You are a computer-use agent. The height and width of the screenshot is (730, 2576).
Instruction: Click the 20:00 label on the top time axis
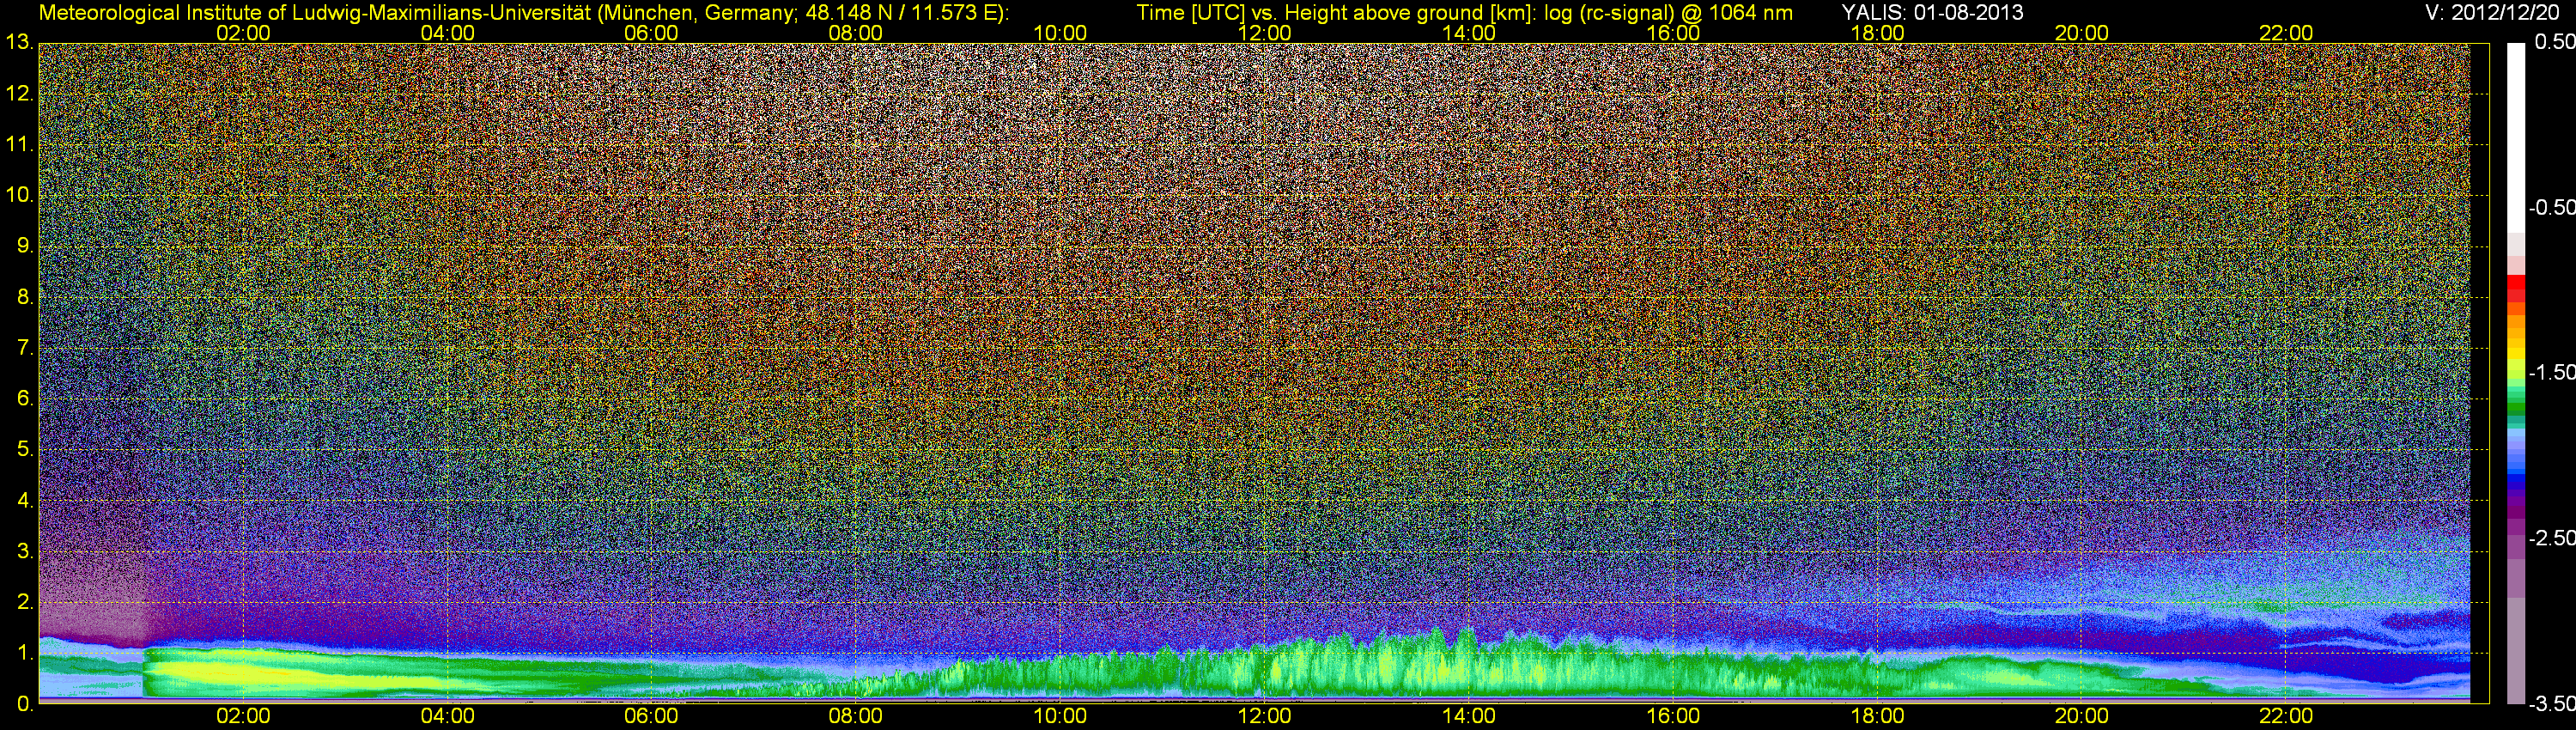tap(2082, 33)
